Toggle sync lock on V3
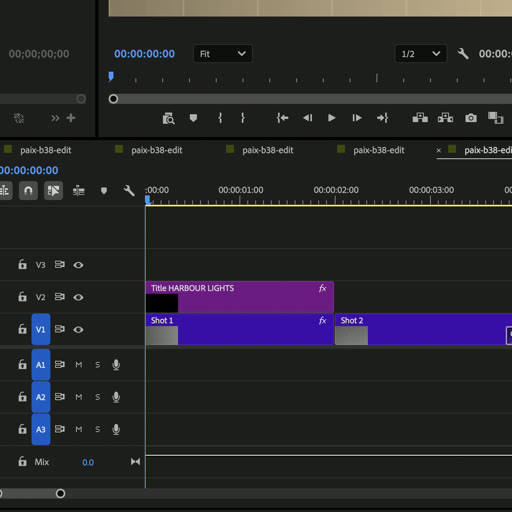 [x=60, y=265]
